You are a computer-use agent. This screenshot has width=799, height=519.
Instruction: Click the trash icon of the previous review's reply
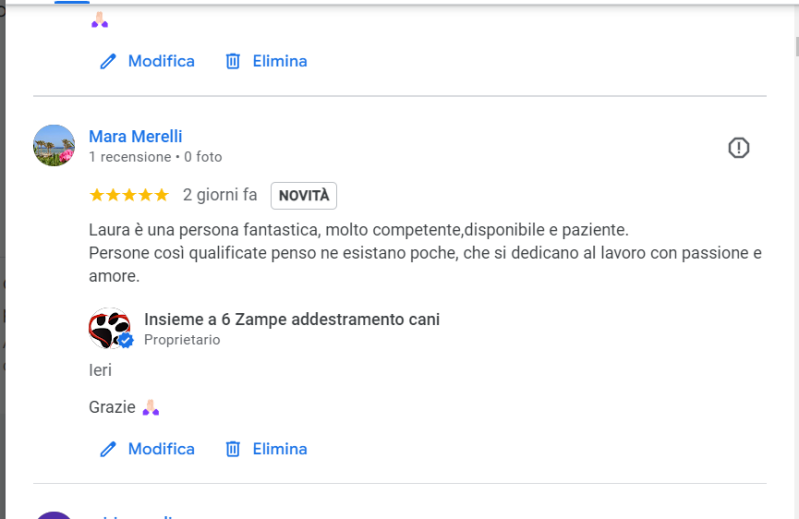233,61
